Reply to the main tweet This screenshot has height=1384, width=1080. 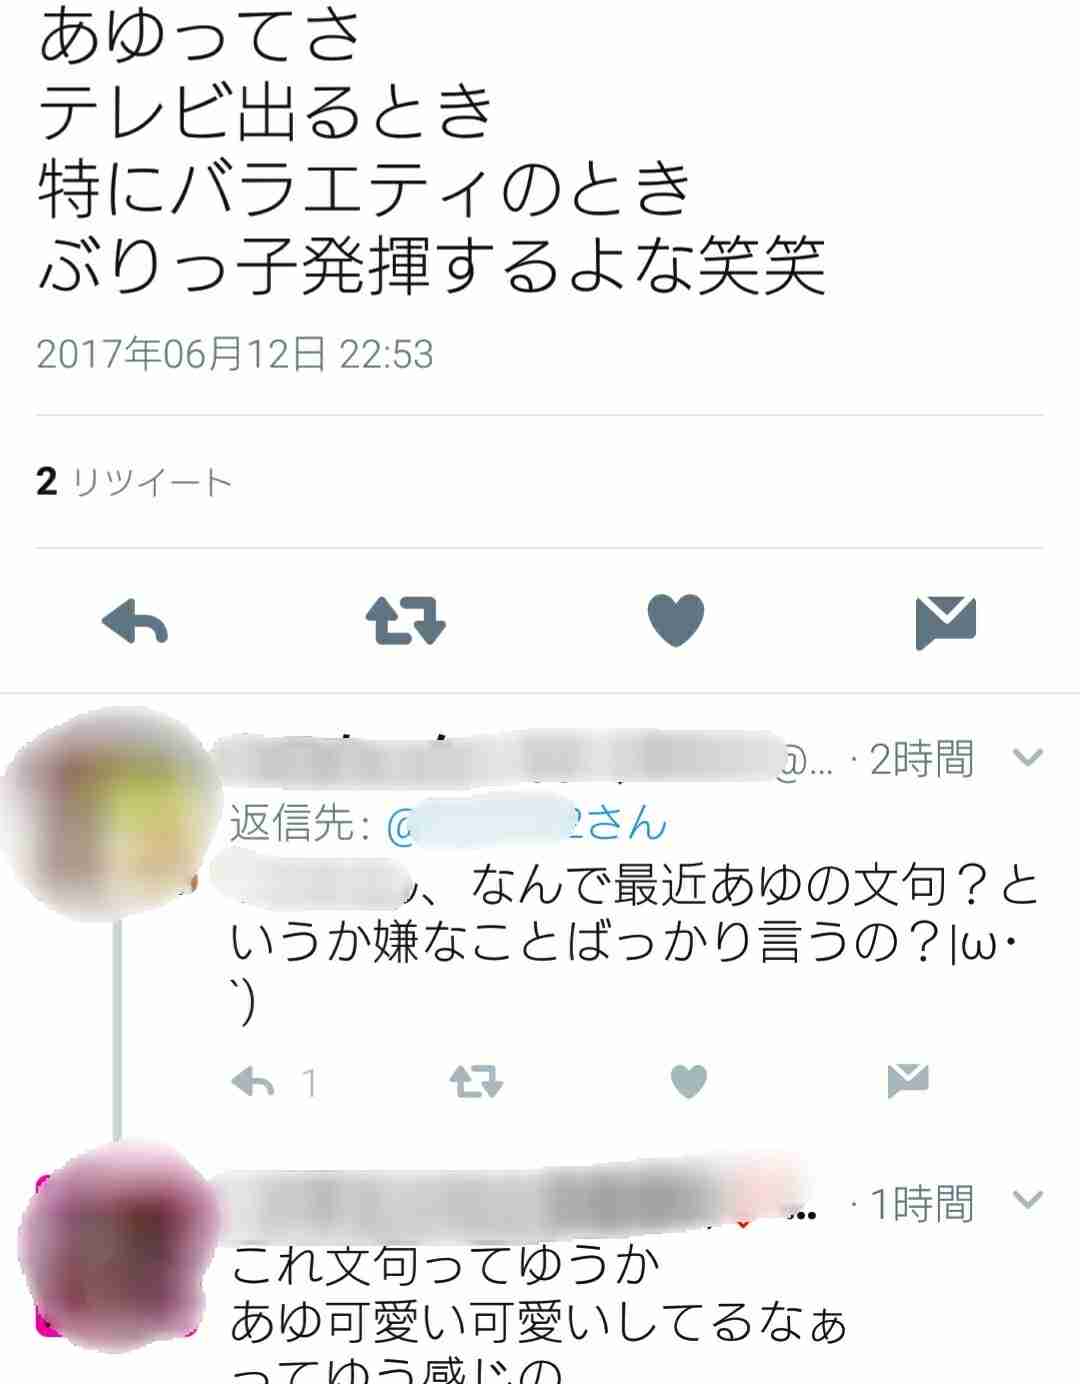pyautogui.click(x=135, y=621)
